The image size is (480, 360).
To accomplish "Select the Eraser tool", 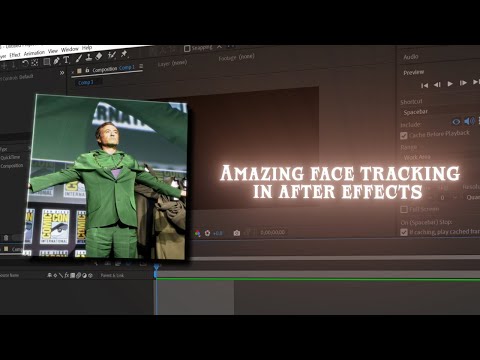I will [x=99, y=56].
